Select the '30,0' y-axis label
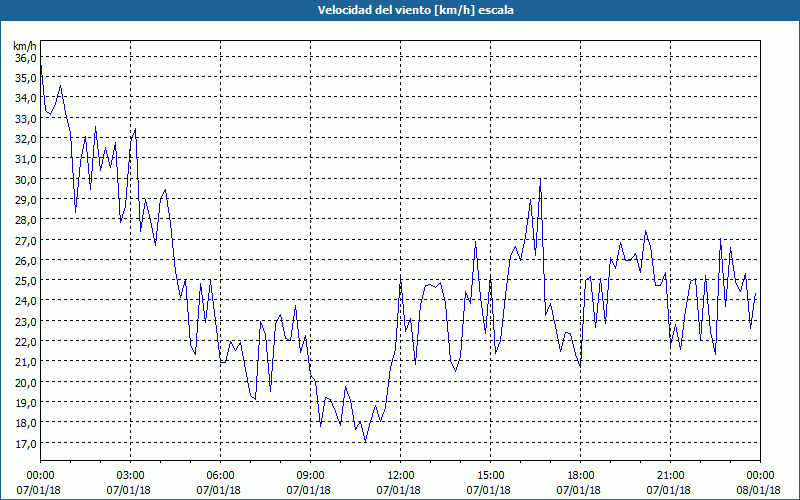The height and width of the screenshot is (500, 800). (26, 180)
